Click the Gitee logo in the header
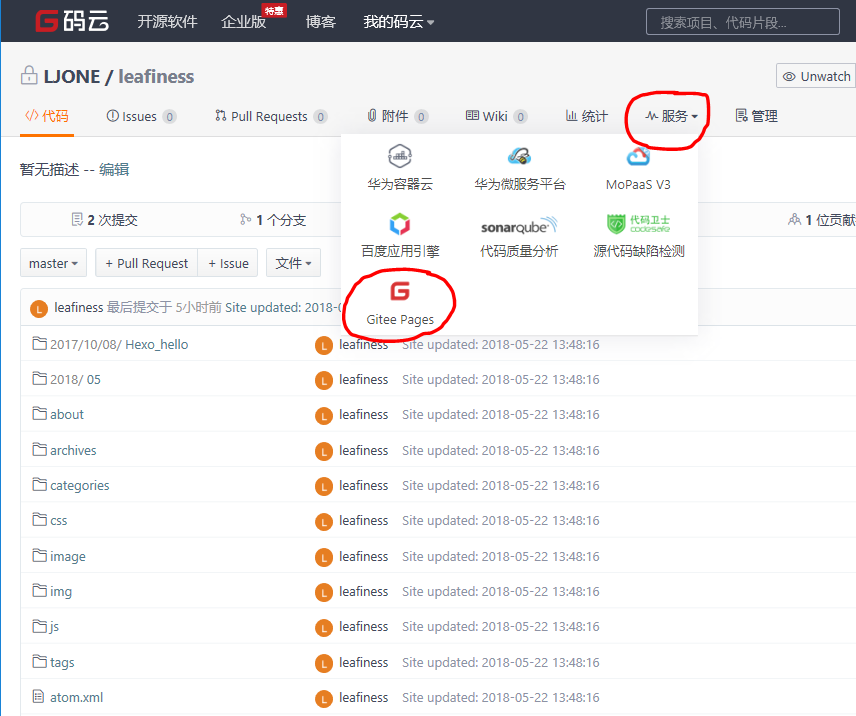This screenshot has height=716, width=856. (x=72, y=21)
